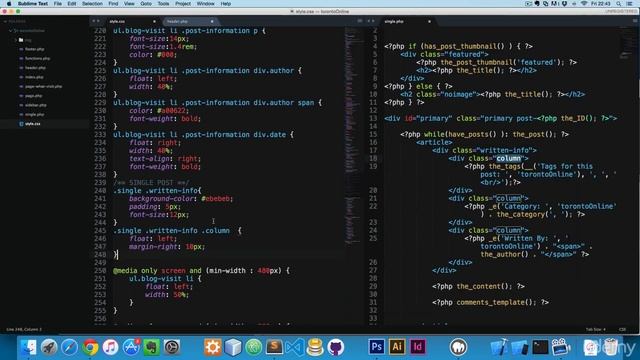Open InDesign from the Dock
640x360 pixels.
pyautogui.click(x=418, y=347)
